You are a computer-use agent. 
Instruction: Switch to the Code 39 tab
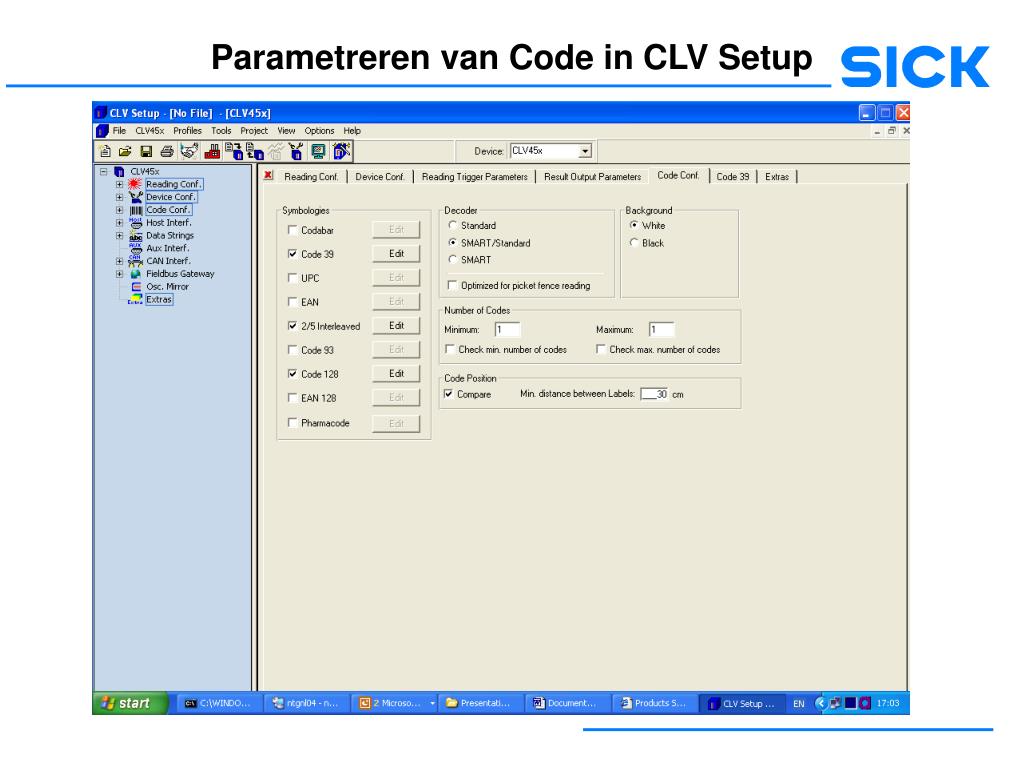point(733,176)
